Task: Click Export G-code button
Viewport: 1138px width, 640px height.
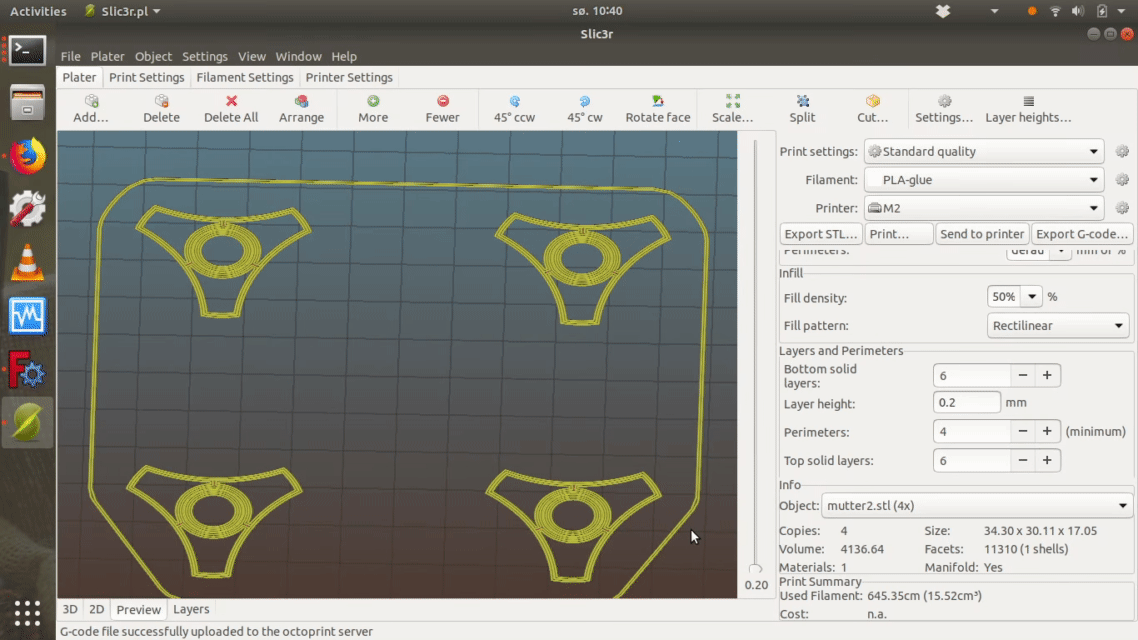Action: pos(1081,234)
